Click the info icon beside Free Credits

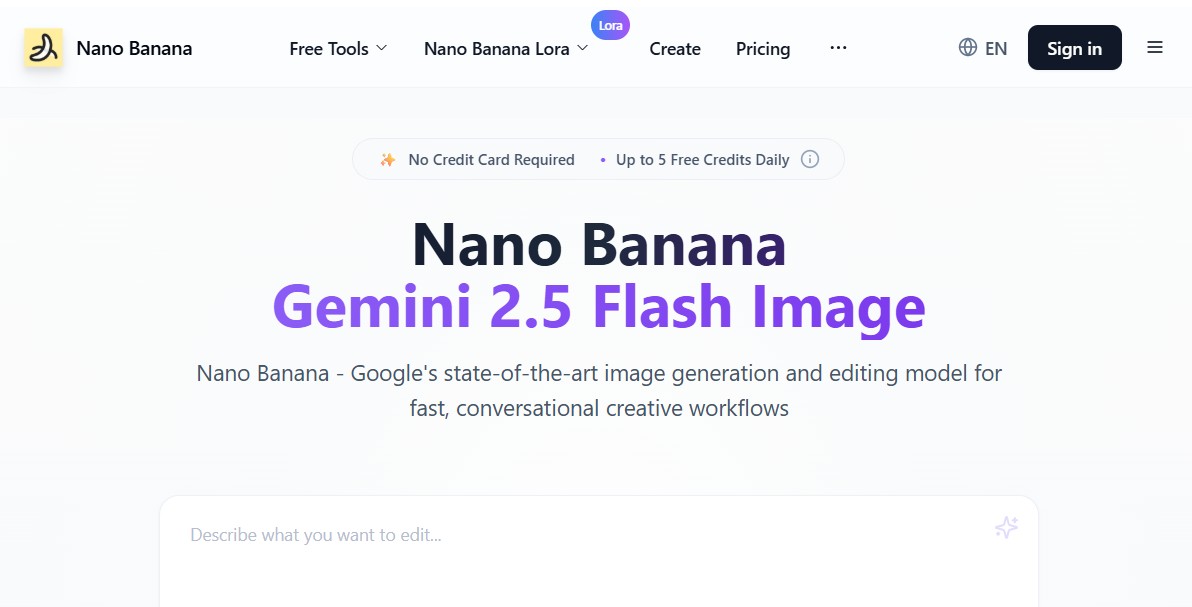pos(810,160)
